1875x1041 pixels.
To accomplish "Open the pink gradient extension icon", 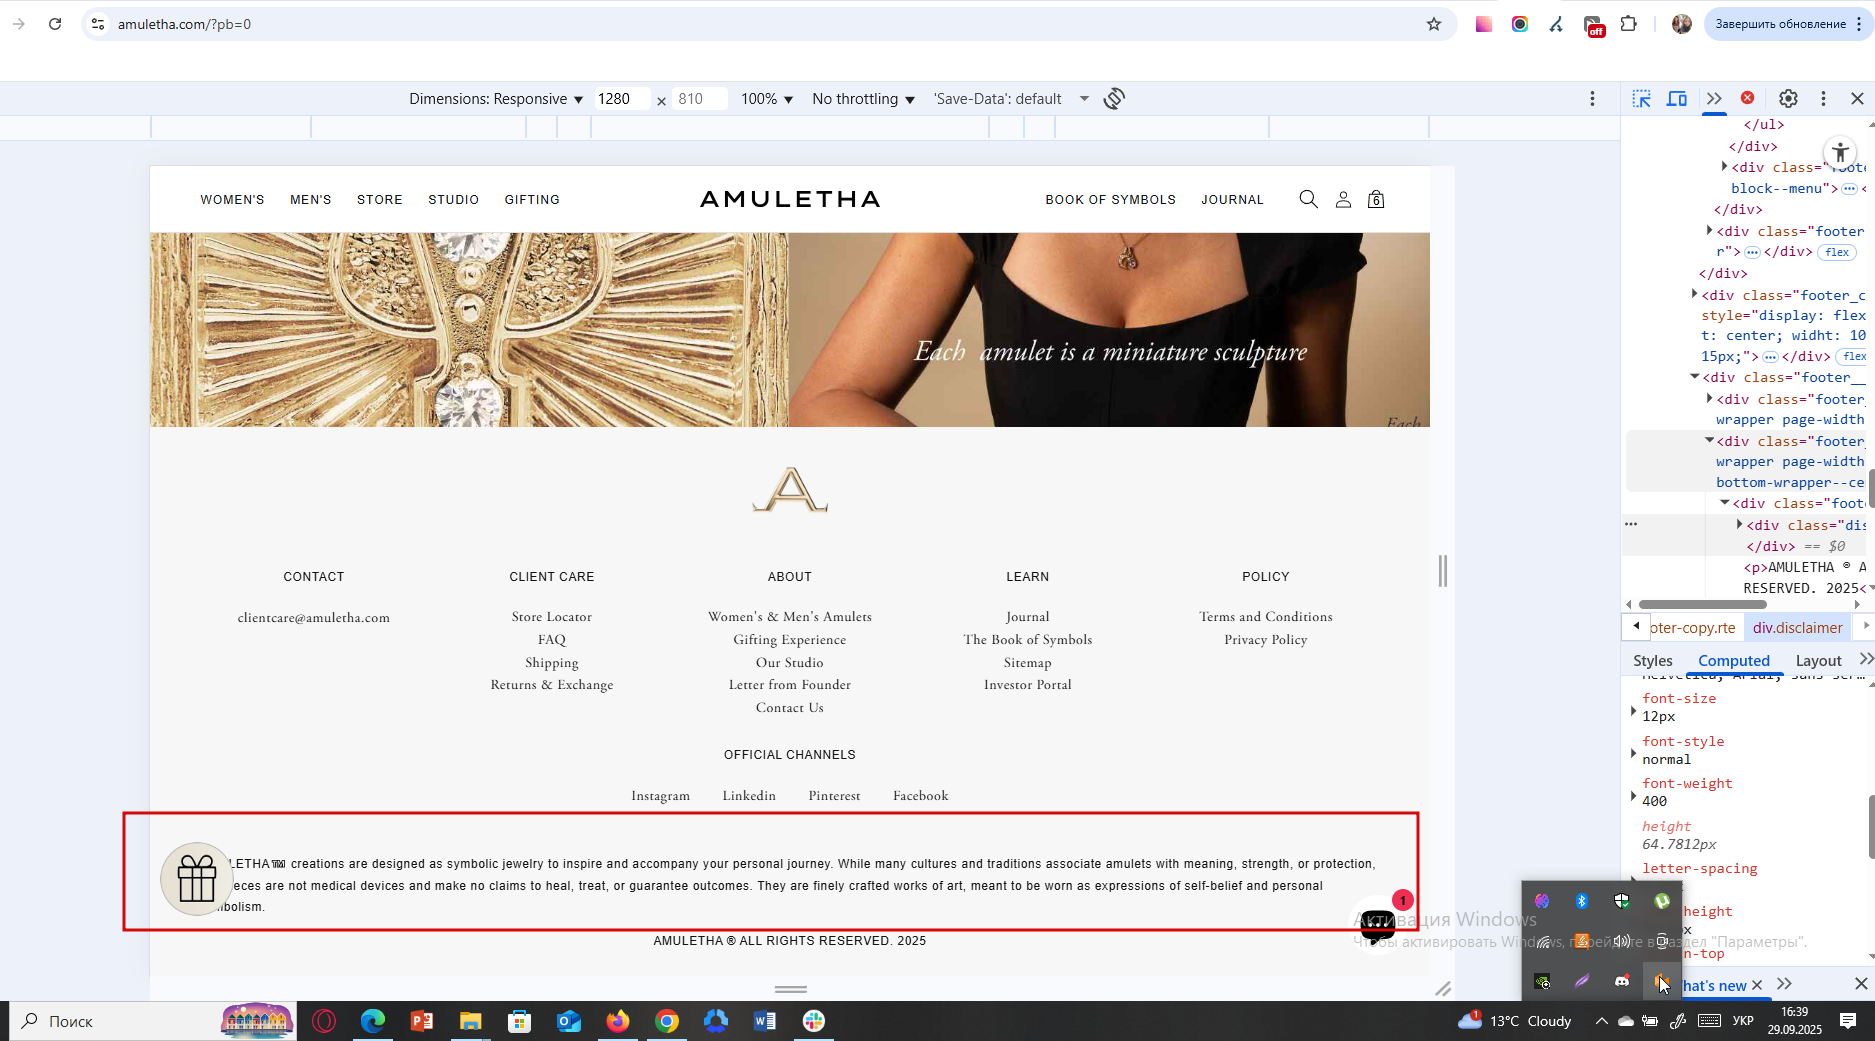I will 1484,24.
